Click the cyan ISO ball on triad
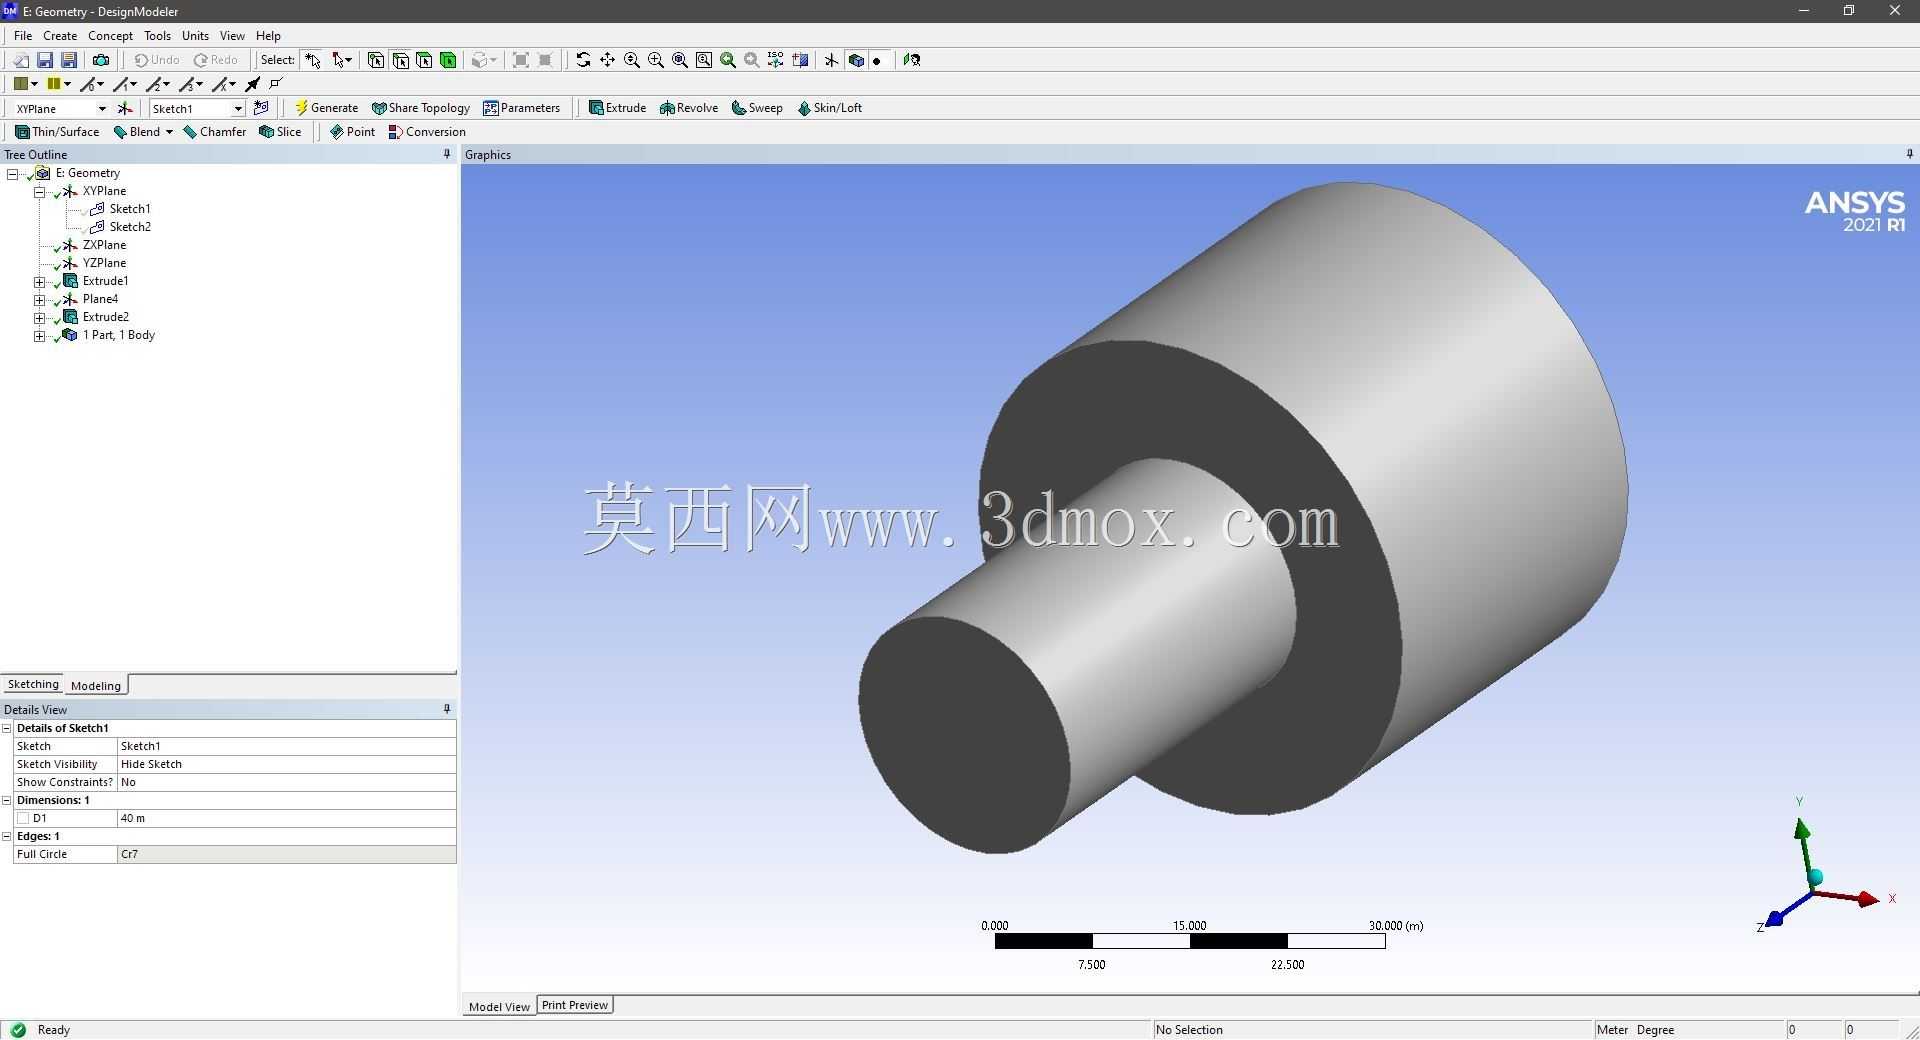1920x1040 pixels. click(x=1815, y=878)
